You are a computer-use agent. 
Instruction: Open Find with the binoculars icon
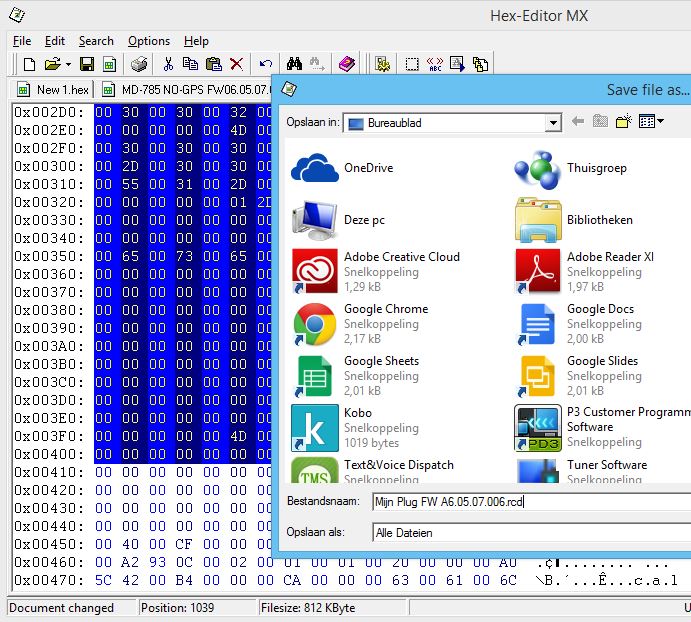pos(294,64)
